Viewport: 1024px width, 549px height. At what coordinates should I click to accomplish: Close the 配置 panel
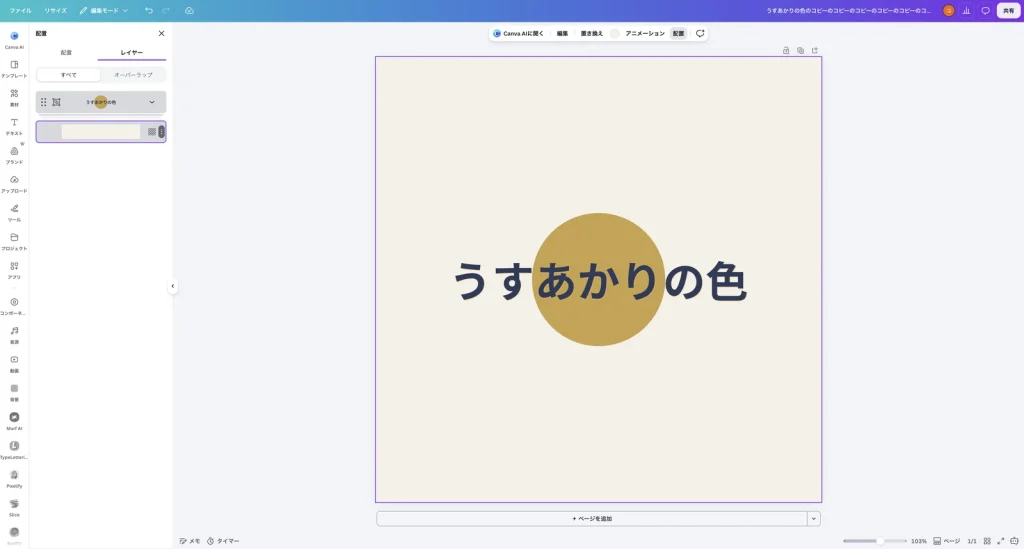click(161, 33)
